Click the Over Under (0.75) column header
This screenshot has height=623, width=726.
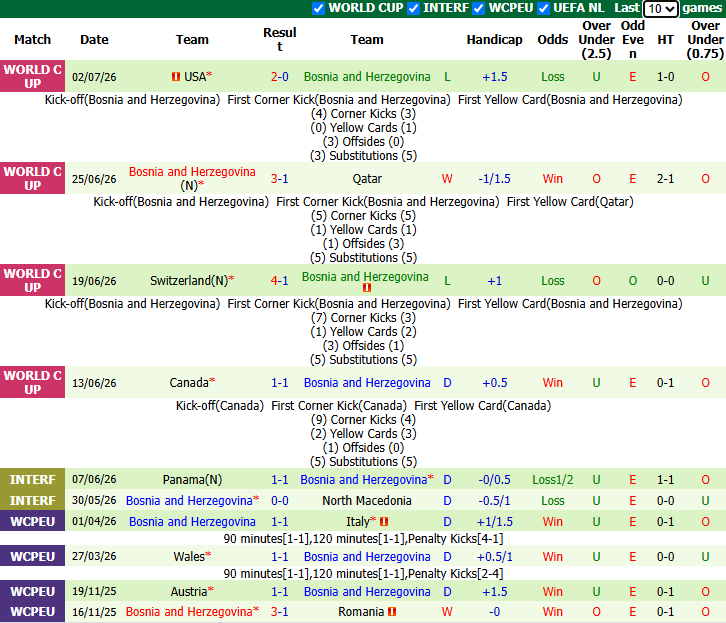pyautogui.click(x=705, y=40)
